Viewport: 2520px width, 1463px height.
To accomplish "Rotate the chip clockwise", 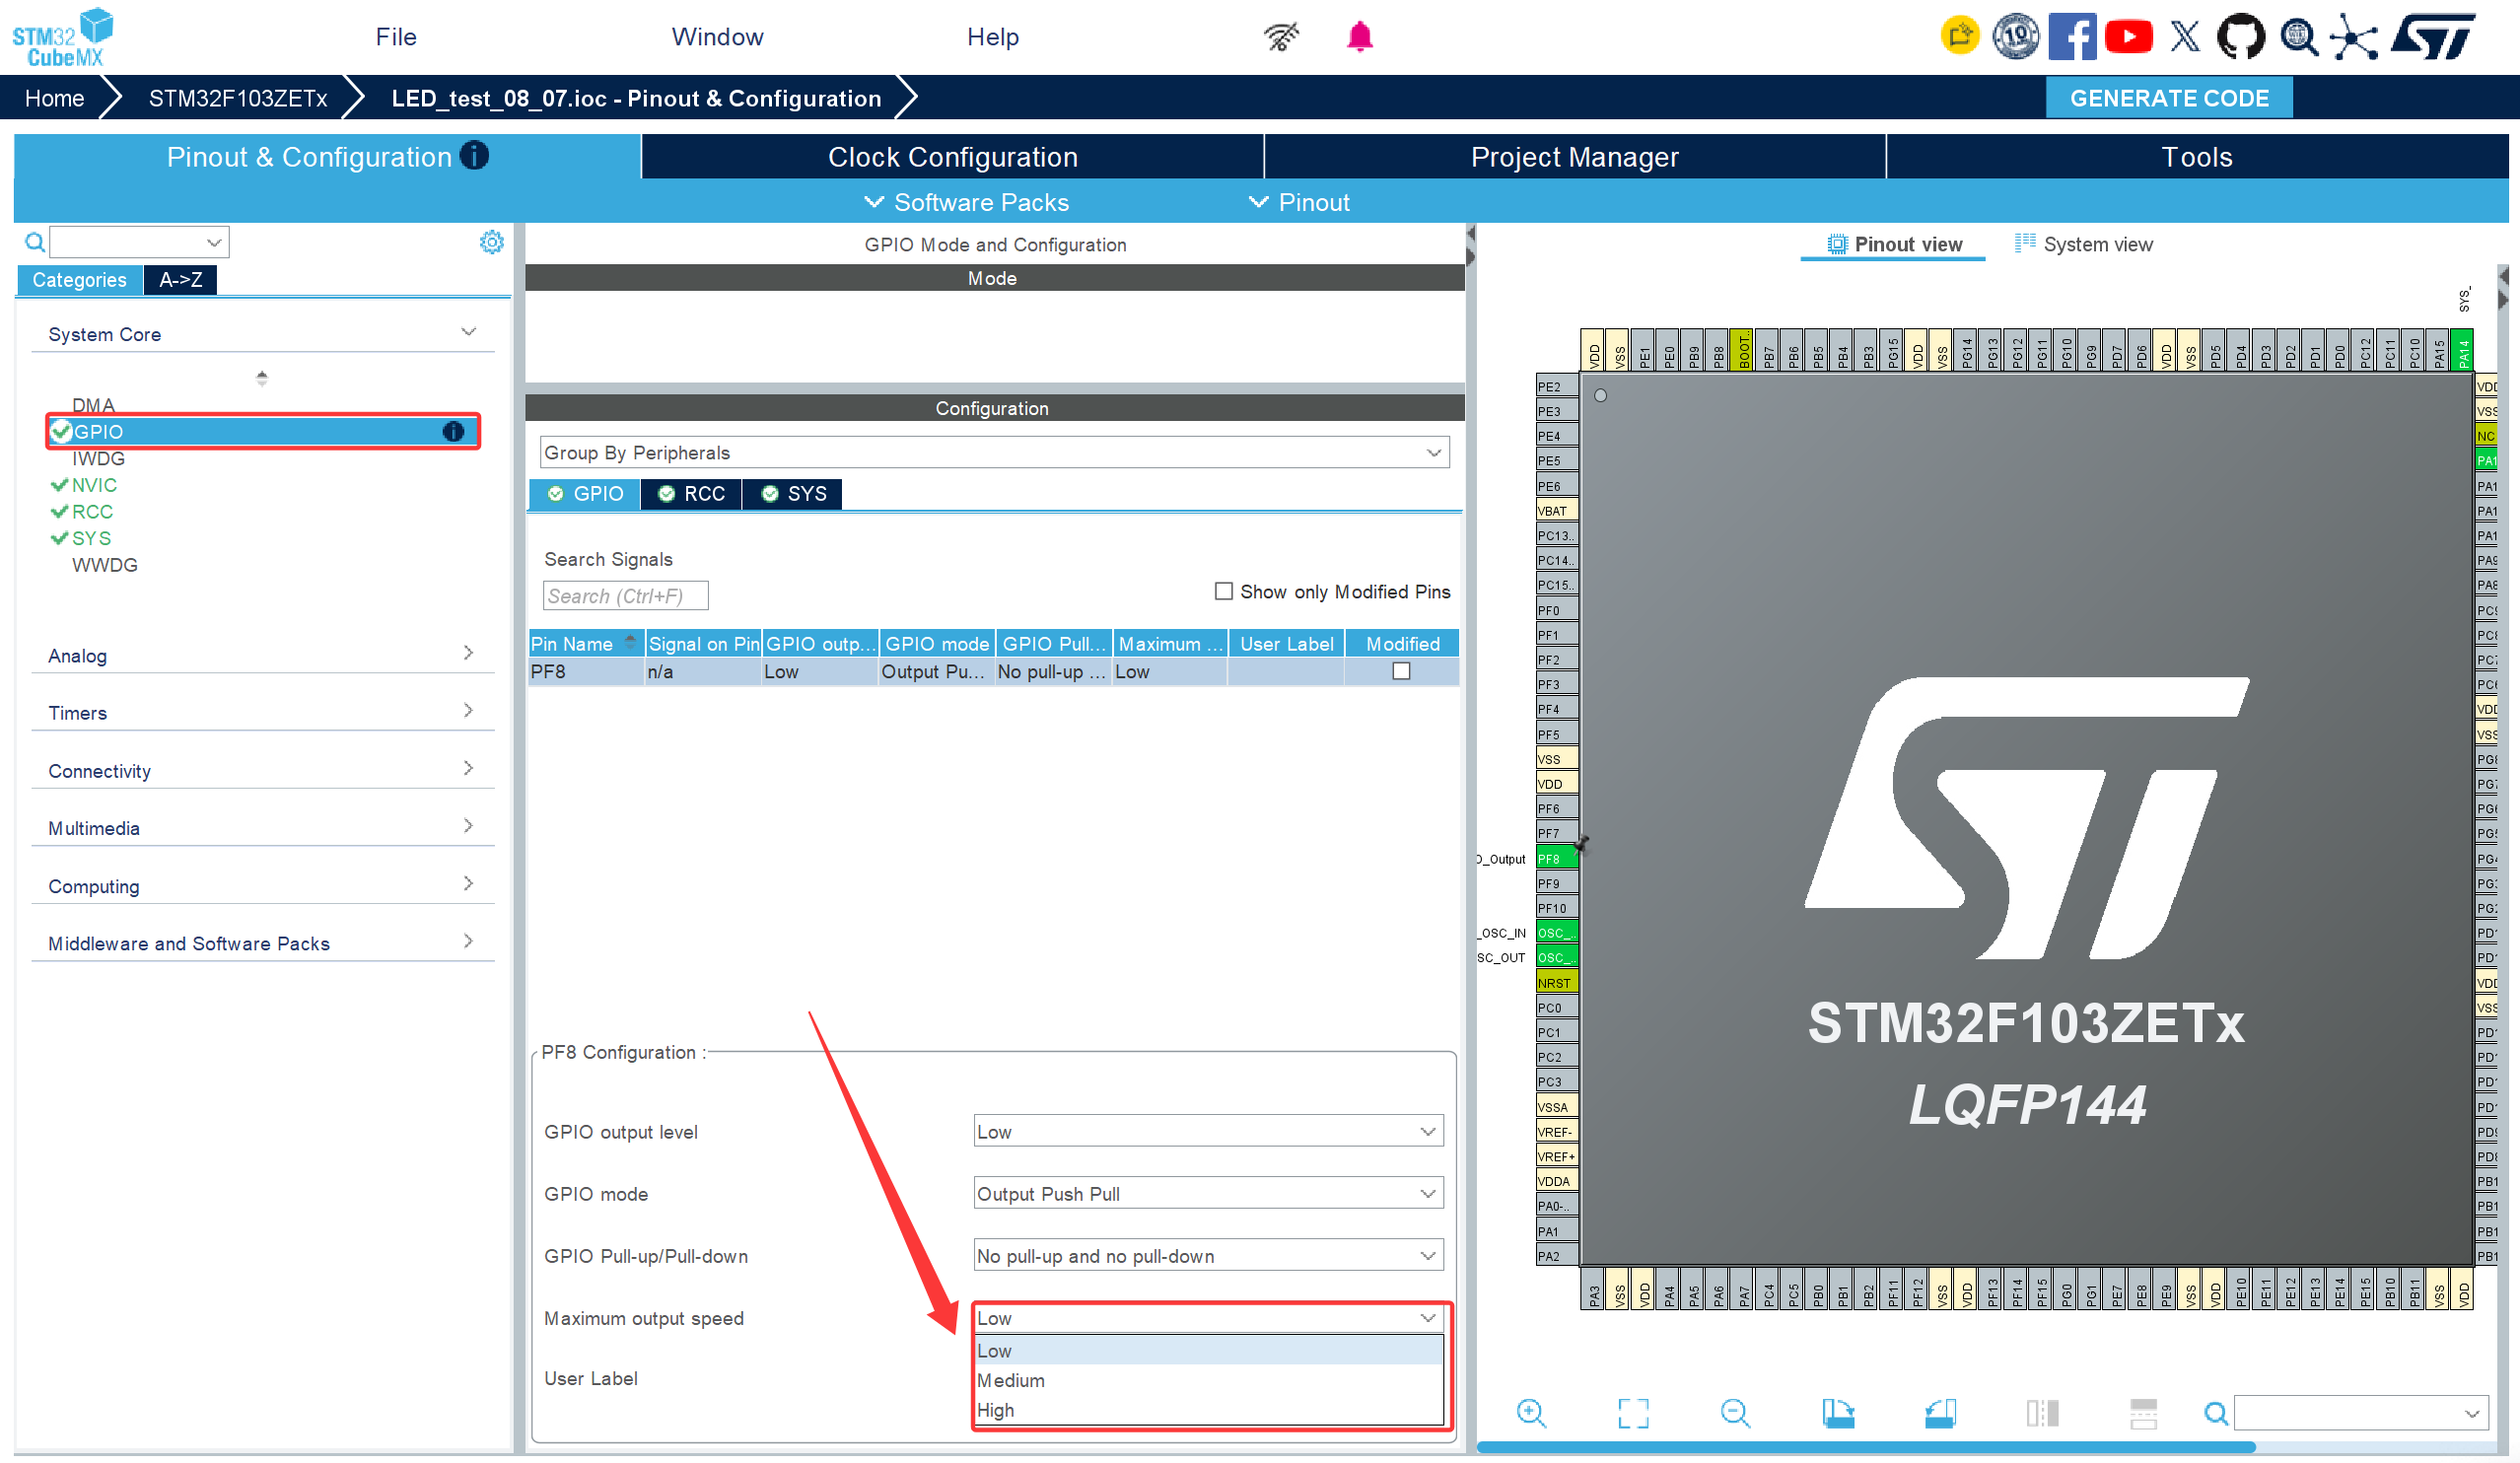I will coord(1838,1412).
